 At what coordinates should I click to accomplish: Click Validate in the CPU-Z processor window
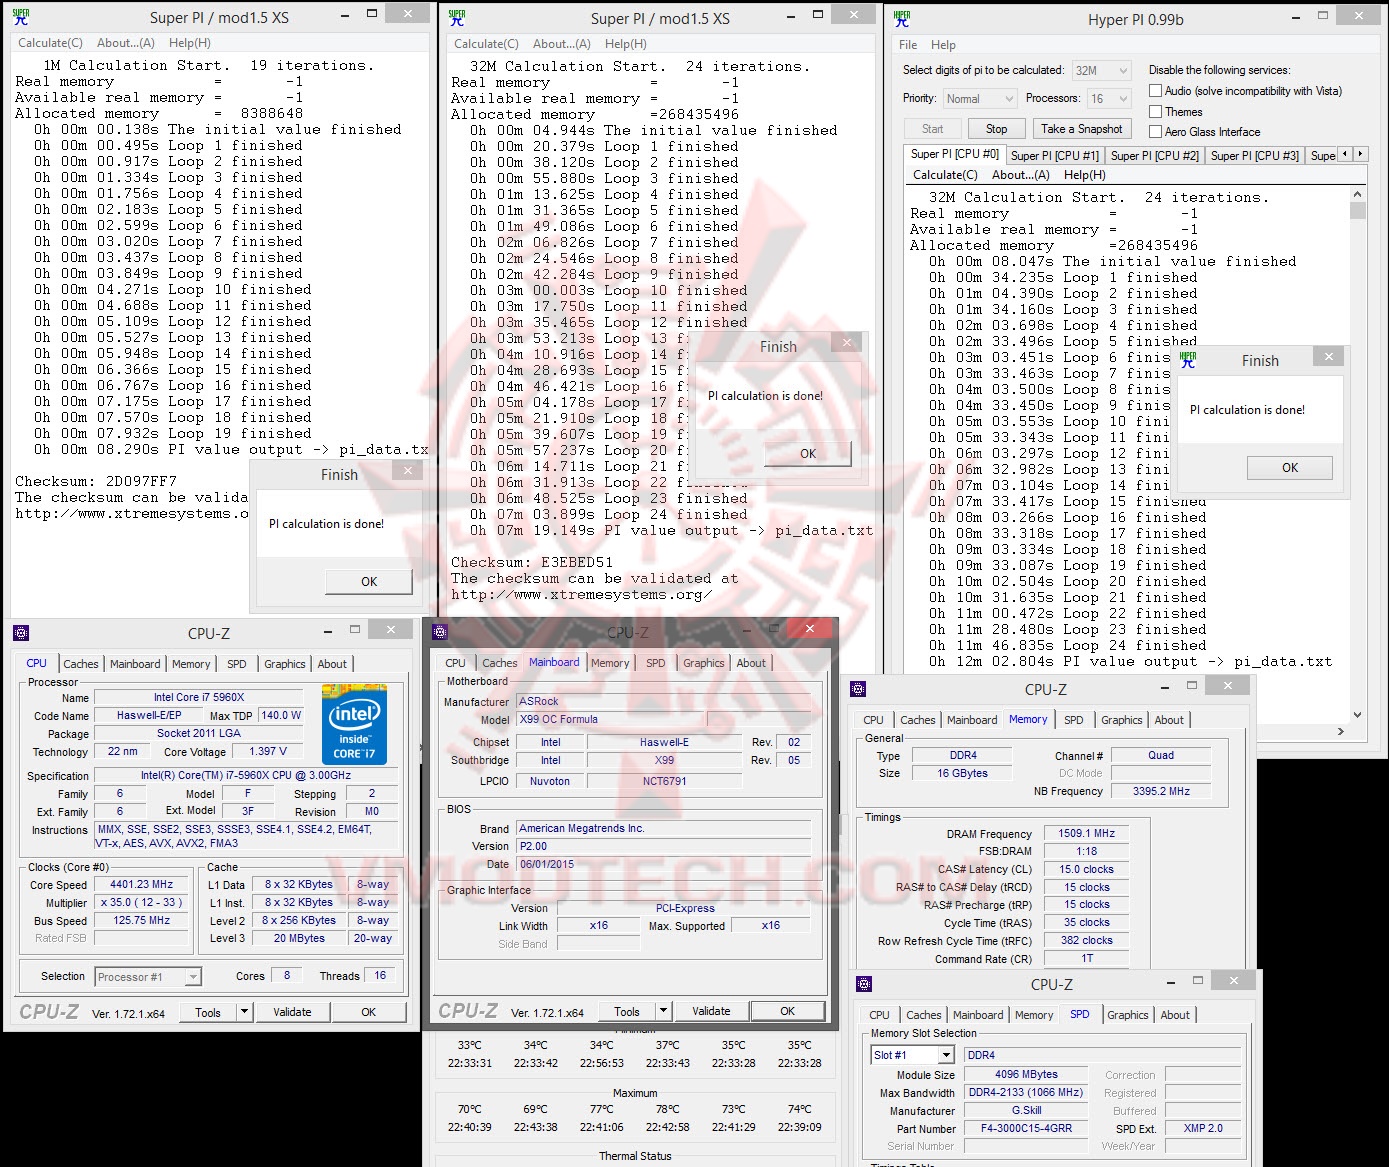coord(292,1012)
